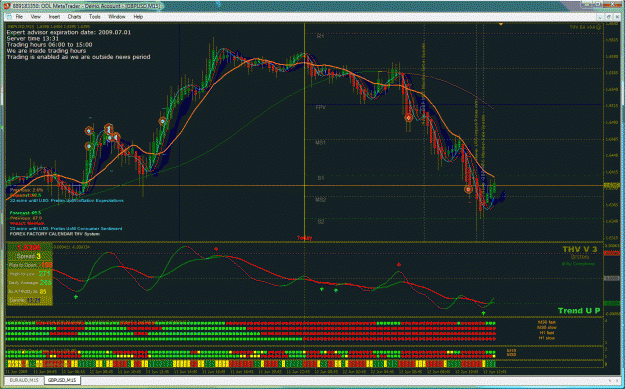Click the green 'Trend U P' label

point(579,311)
